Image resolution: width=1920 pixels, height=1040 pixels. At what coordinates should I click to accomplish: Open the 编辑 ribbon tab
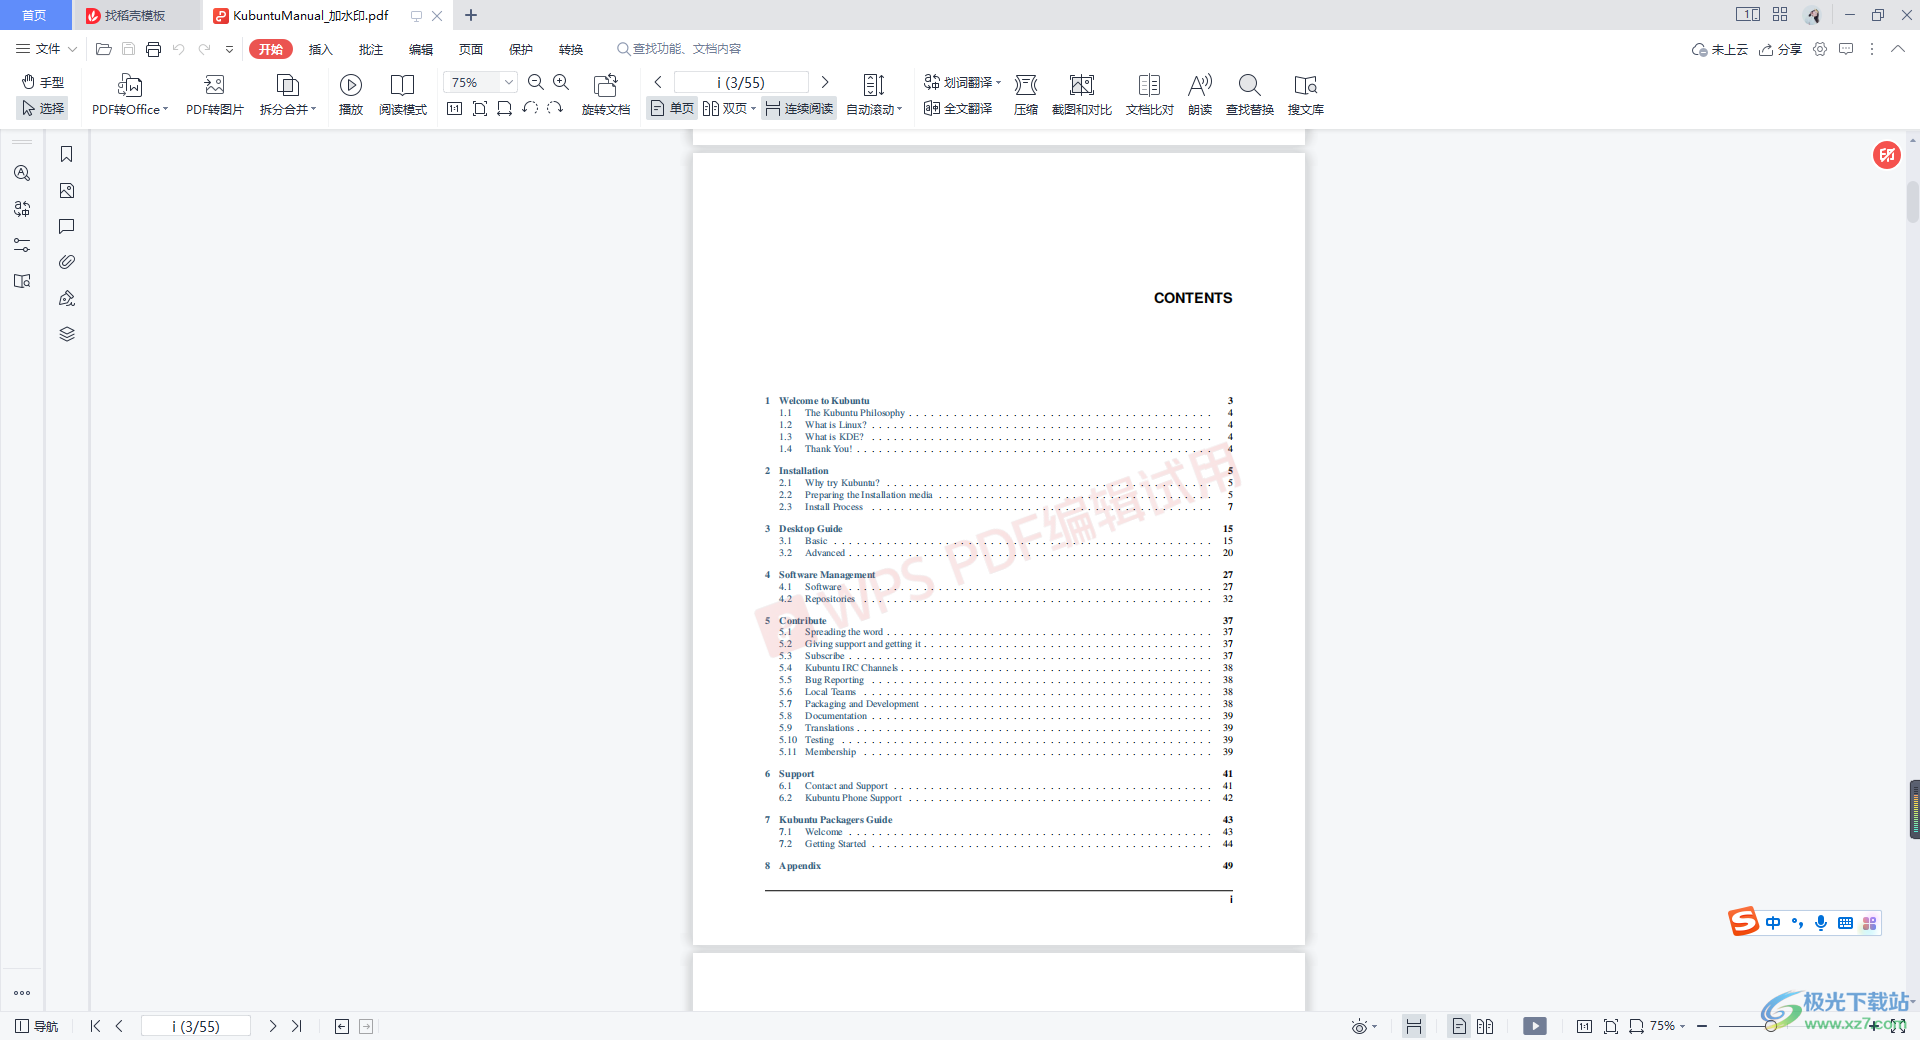click(x=421, y=49)
